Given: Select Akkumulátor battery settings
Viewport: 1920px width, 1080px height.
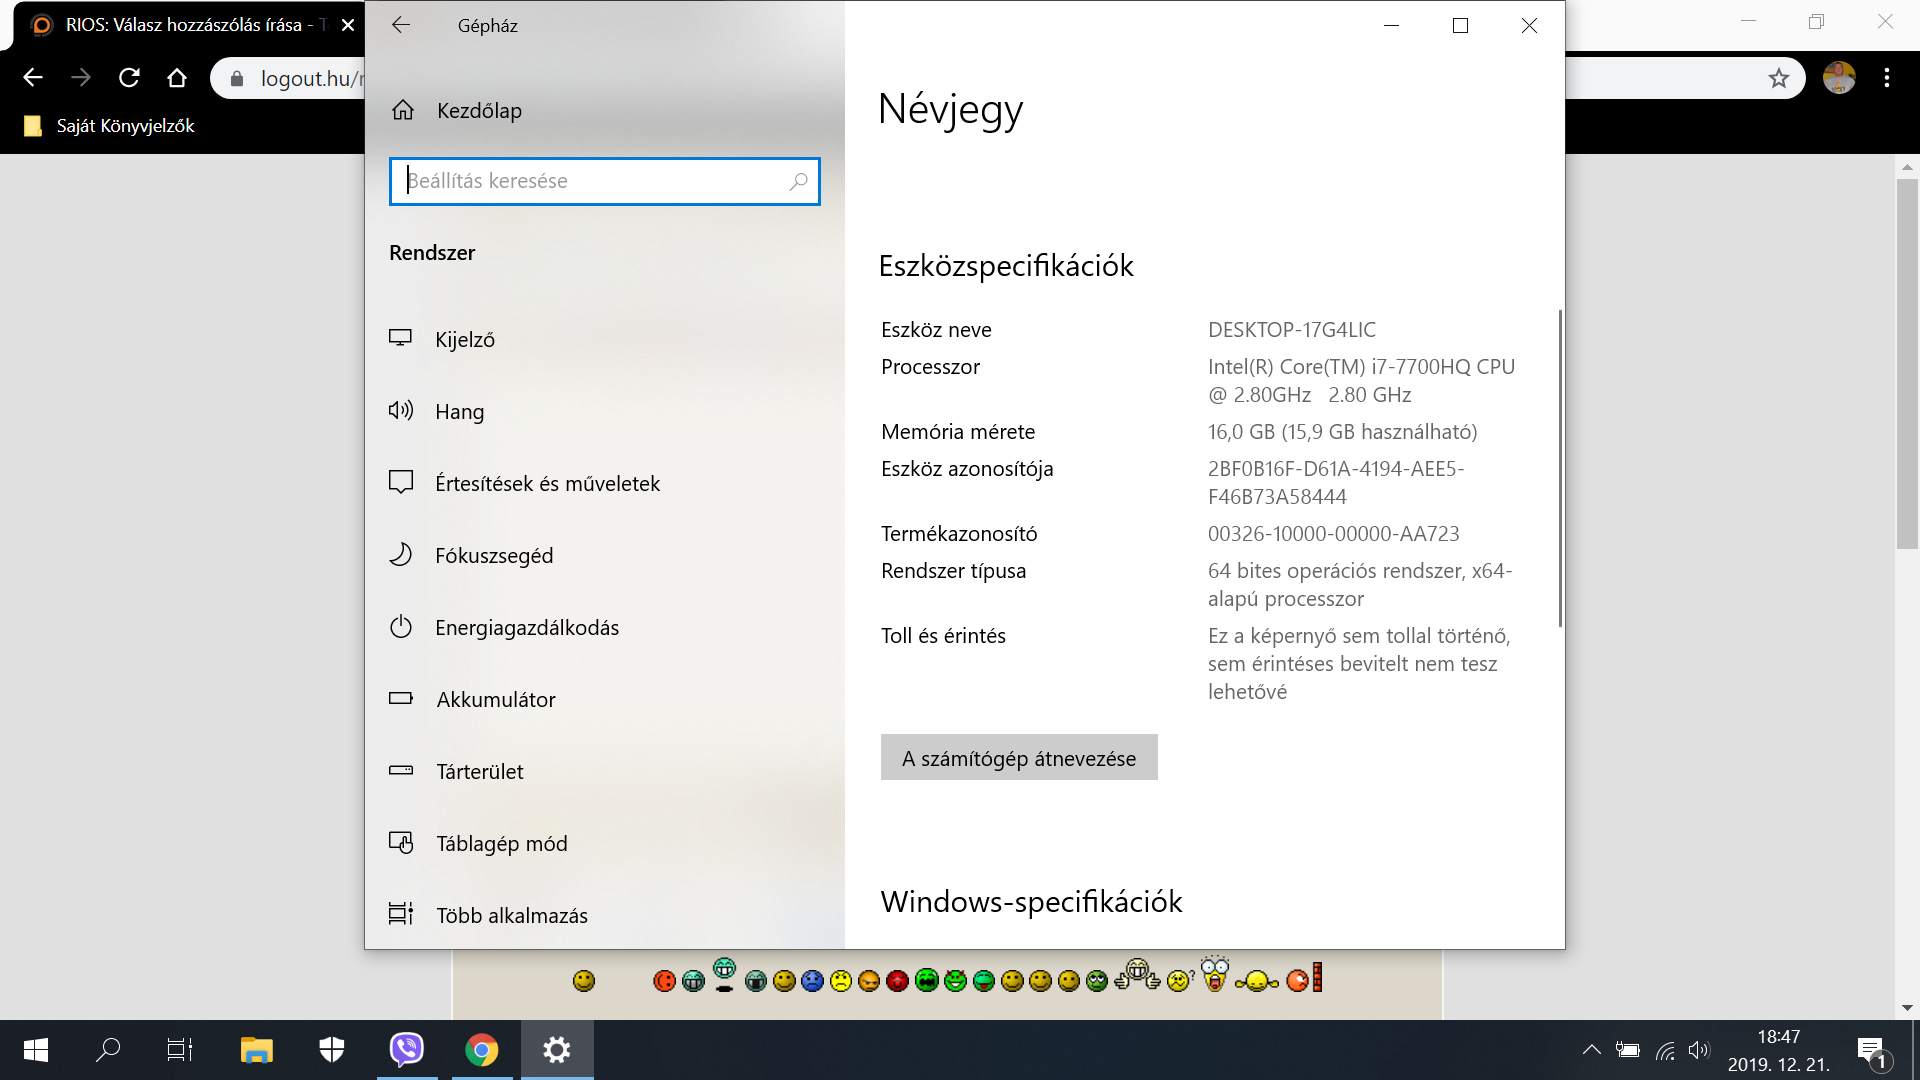Looking at the screenshot, I should point(495,700).
